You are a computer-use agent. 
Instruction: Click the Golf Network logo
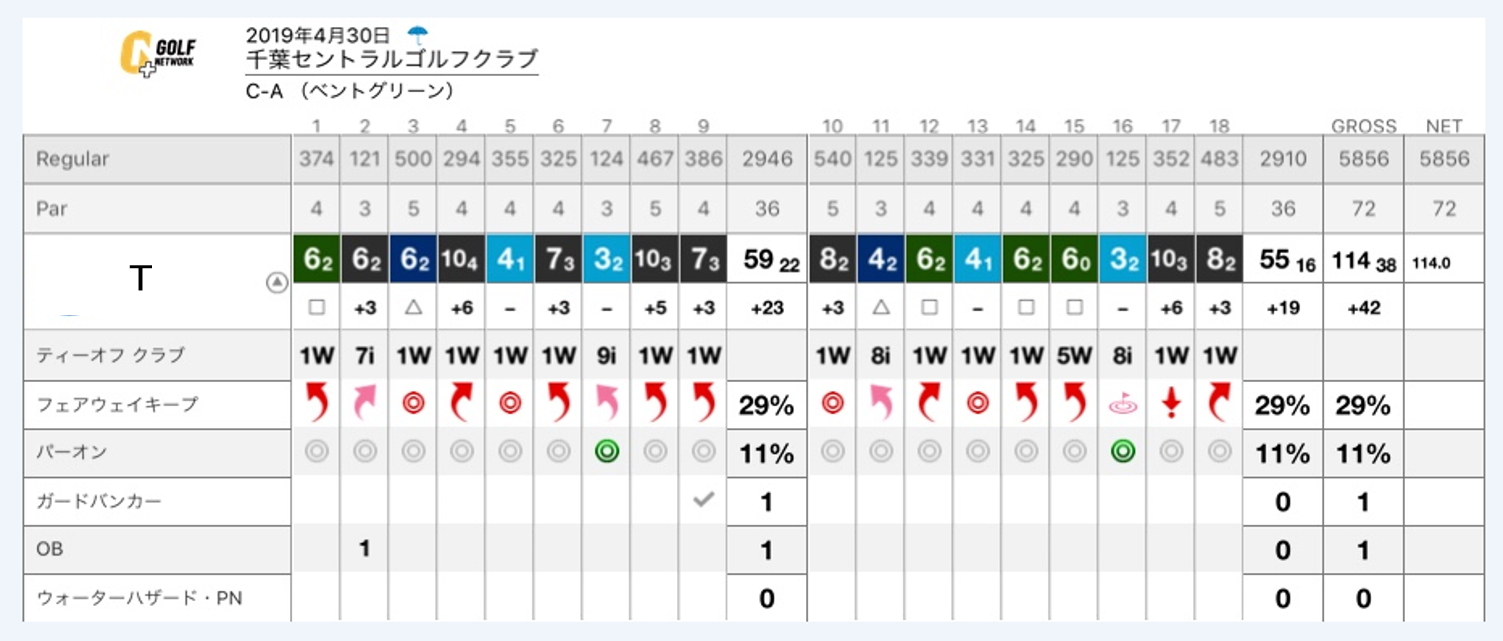click(x=158, y=54)
